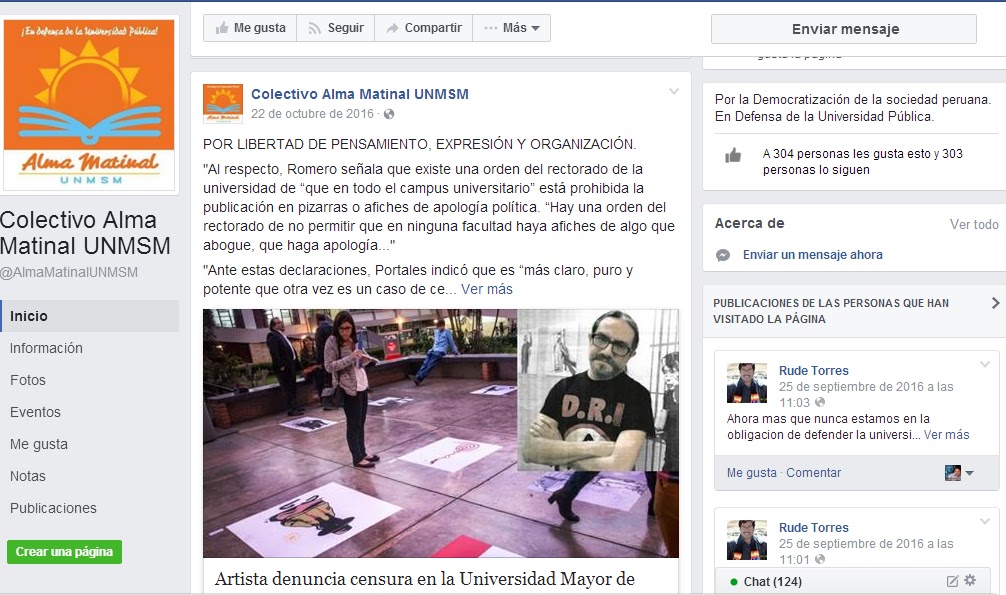Expand visitor posts section arrow
The height and width of the screenshot is (595, 1006).
(x=995, y=303)
